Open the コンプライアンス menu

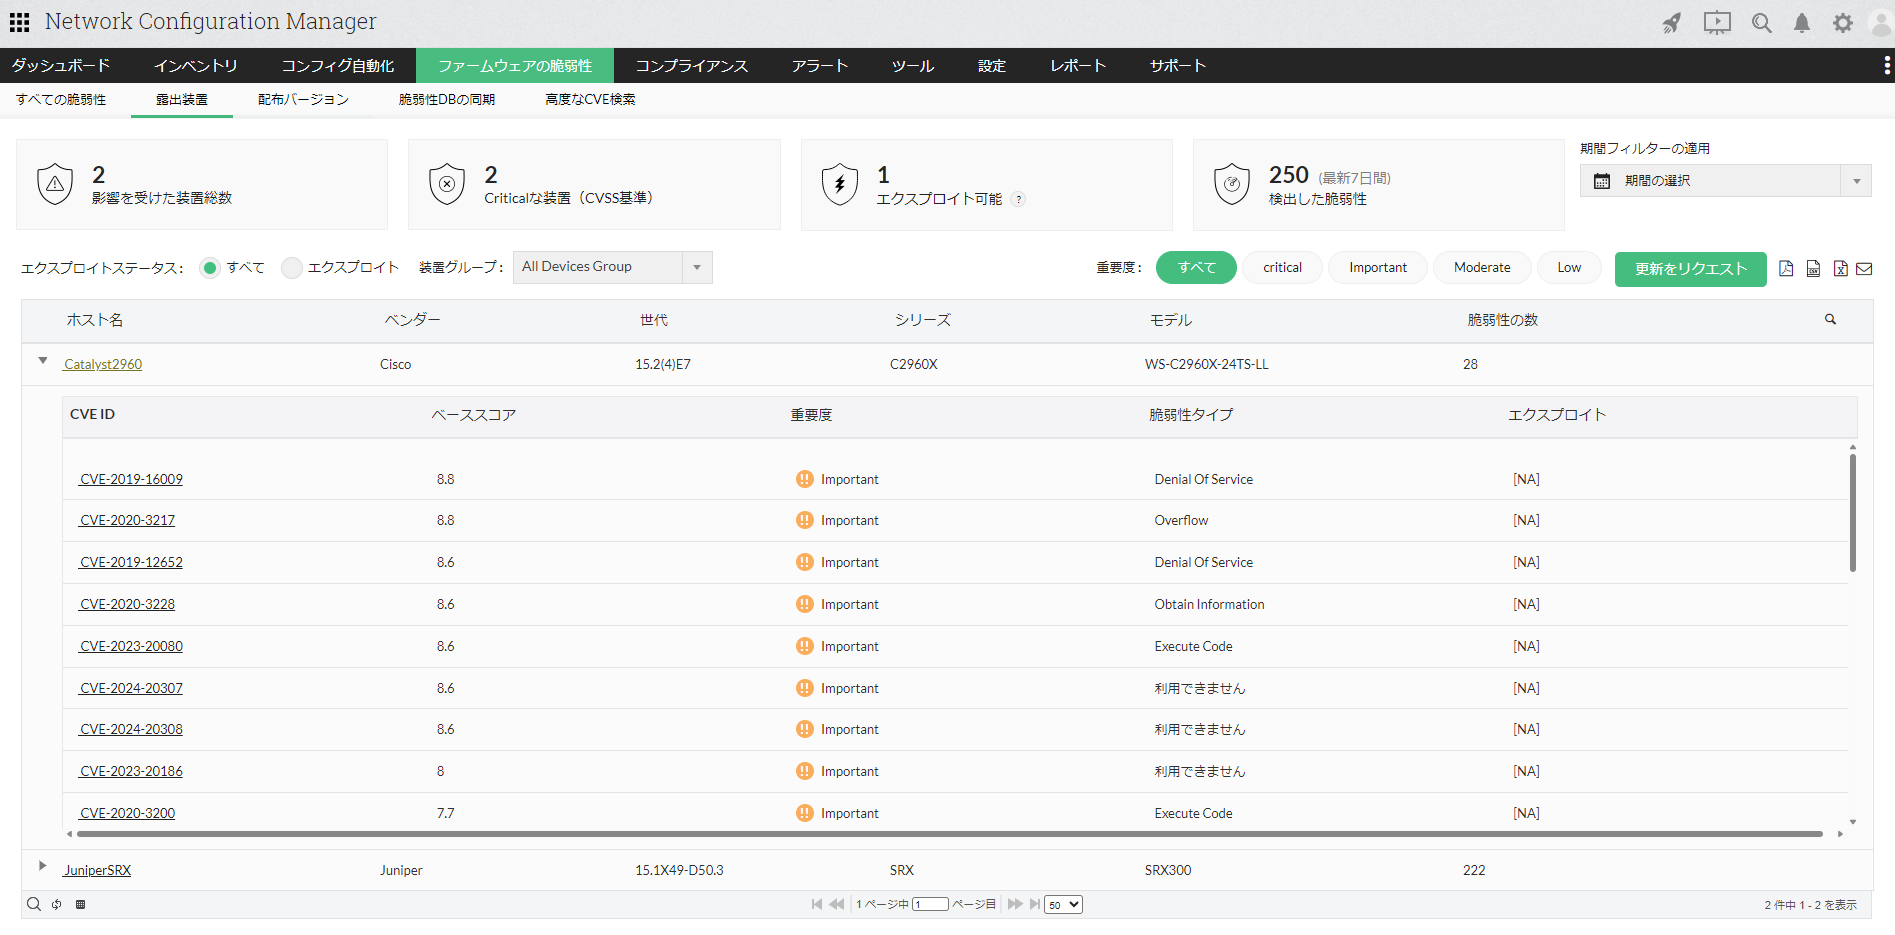pyautogui.click(x=692, y=66)
